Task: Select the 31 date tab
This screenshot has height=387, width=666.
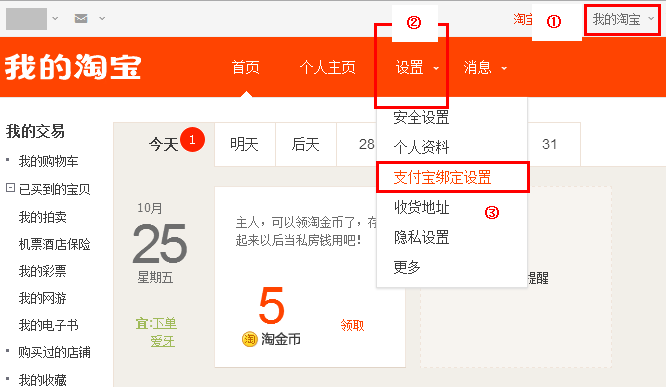Action: (550, 144)
